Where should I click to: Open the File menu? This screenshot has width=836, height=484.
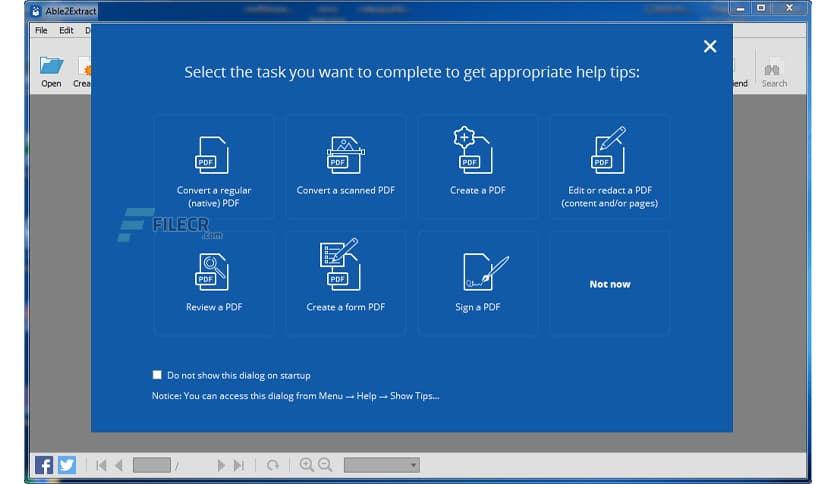pos(41,30)
